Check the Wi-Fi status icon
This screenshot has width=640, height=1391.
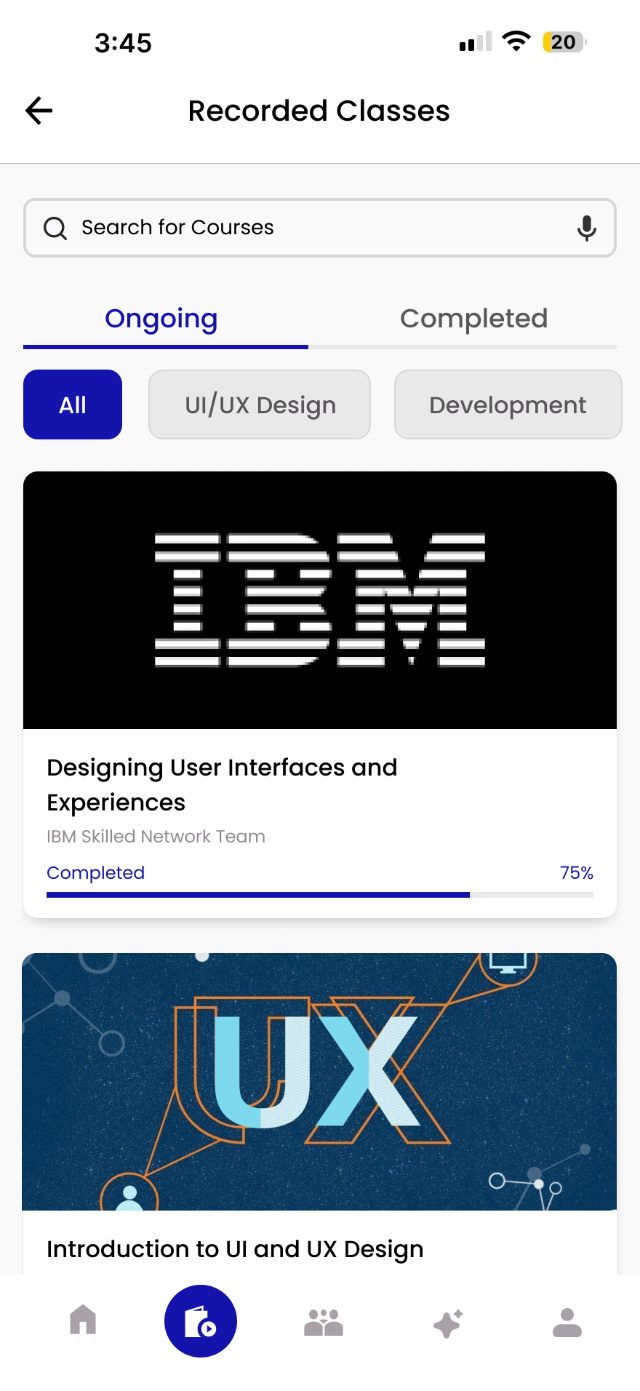516,41
